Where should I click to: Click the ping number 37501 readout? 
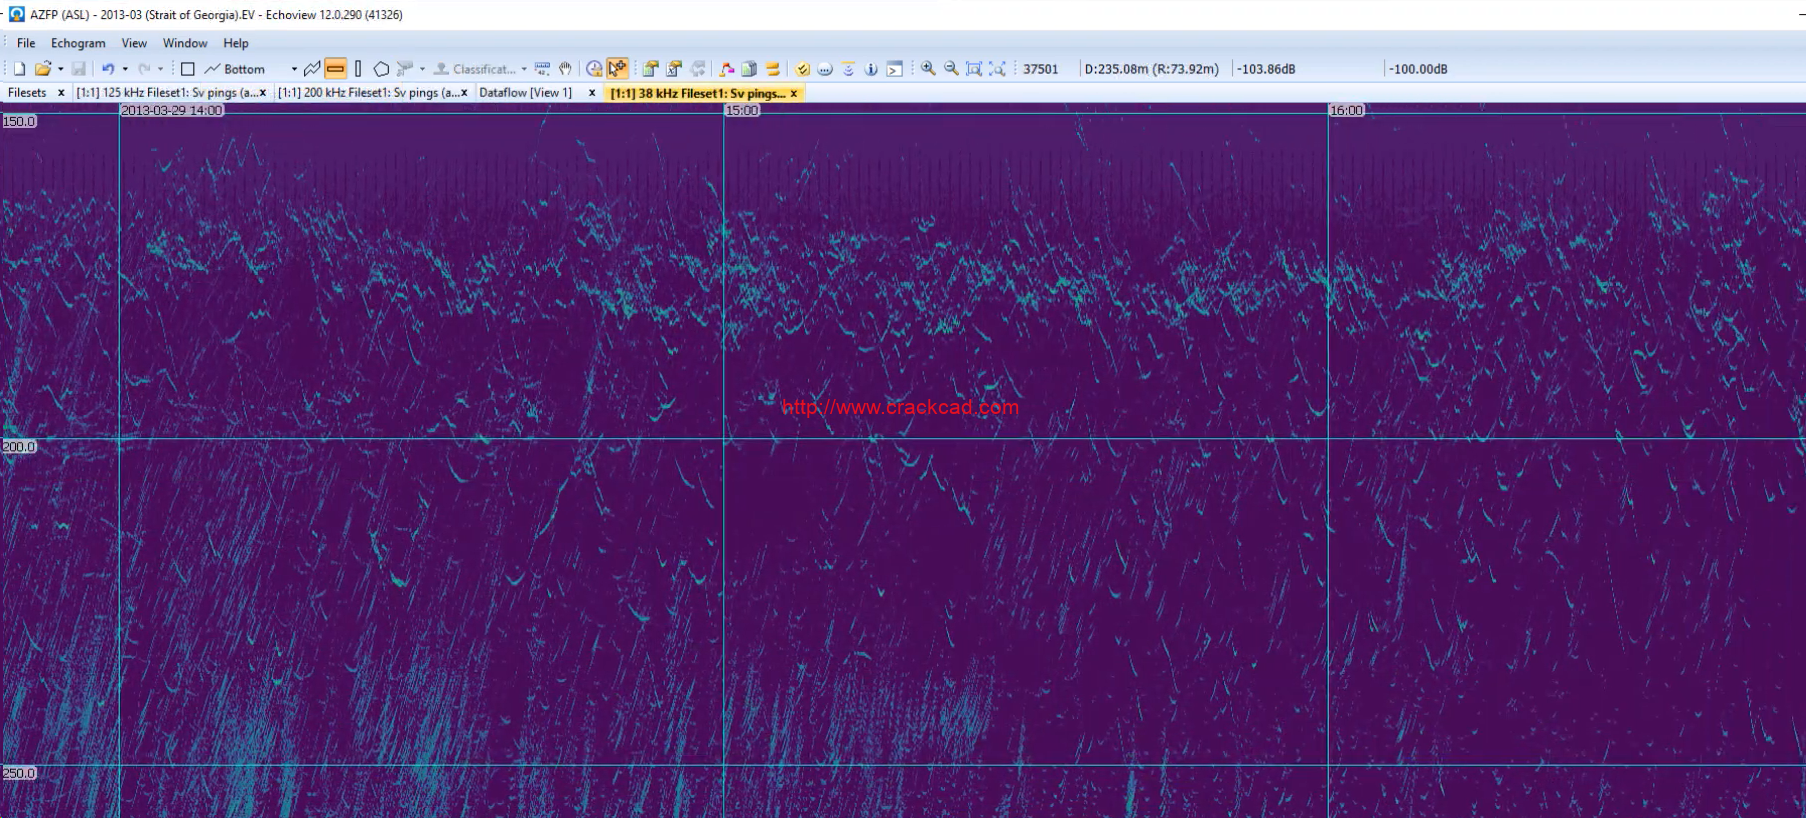1041,69
